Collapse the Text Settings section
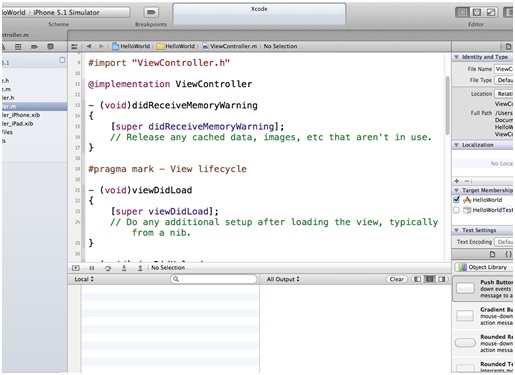The image size is (515, 375). click(x=456, y=230)
